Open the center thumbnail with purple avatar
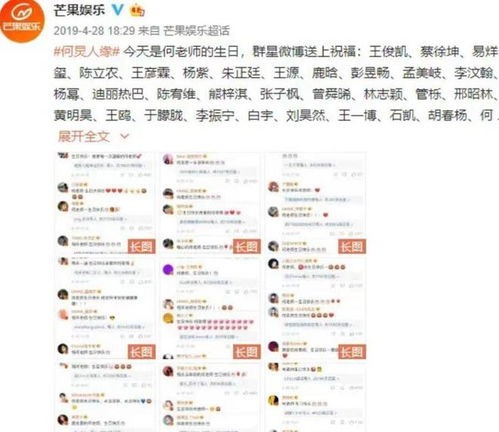 point(210,308)
